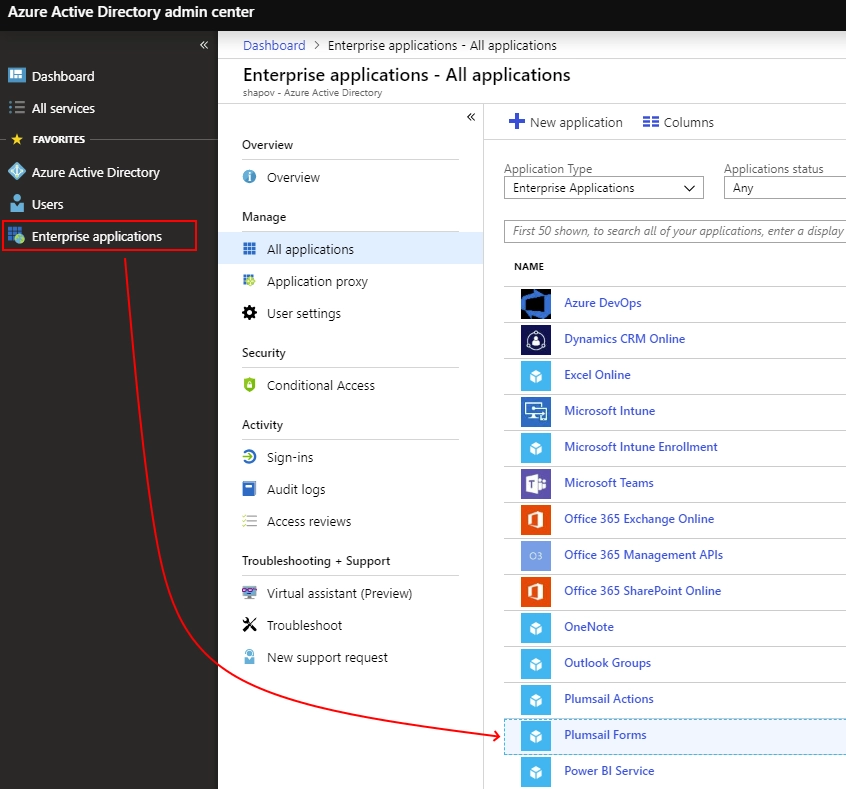Click the Overview info icon
The width and height of the screenshot is (846, 789).
coord(249,177)
